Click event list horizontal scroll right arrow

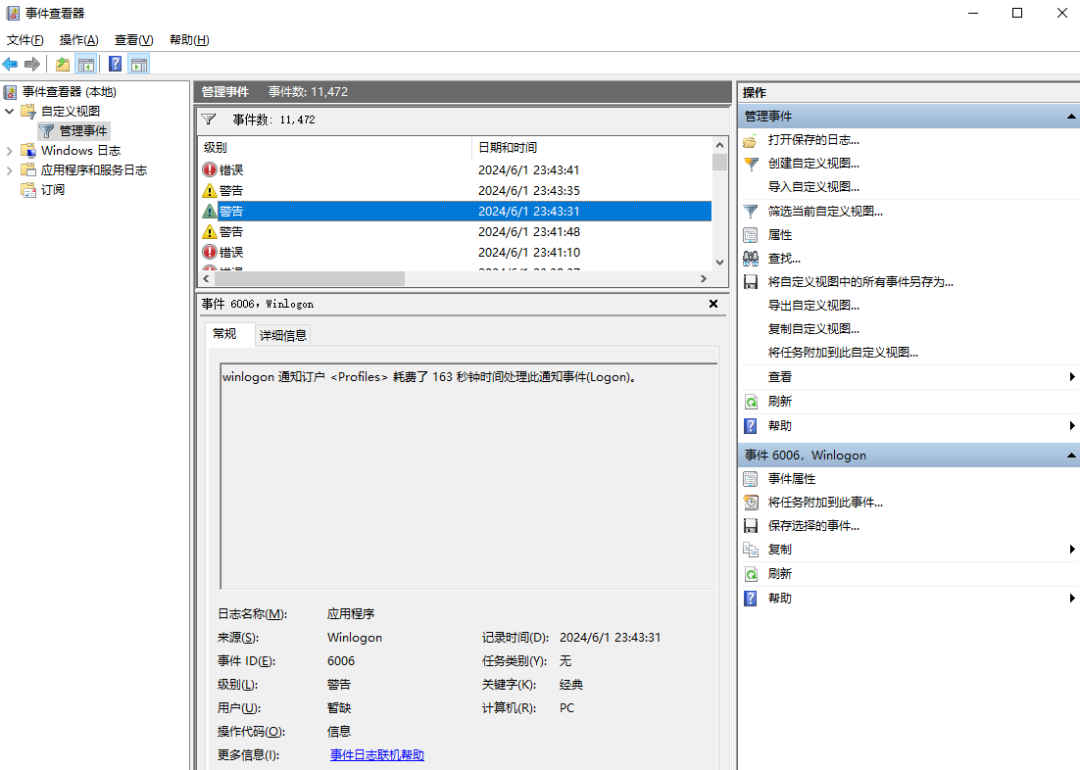[703, 278]
